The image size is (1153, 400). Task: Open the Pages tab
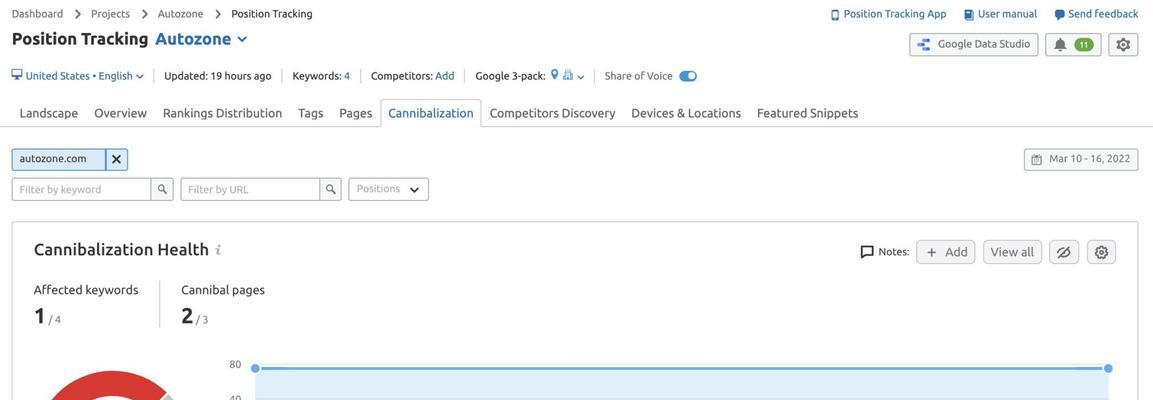click(x=355, y=113)
